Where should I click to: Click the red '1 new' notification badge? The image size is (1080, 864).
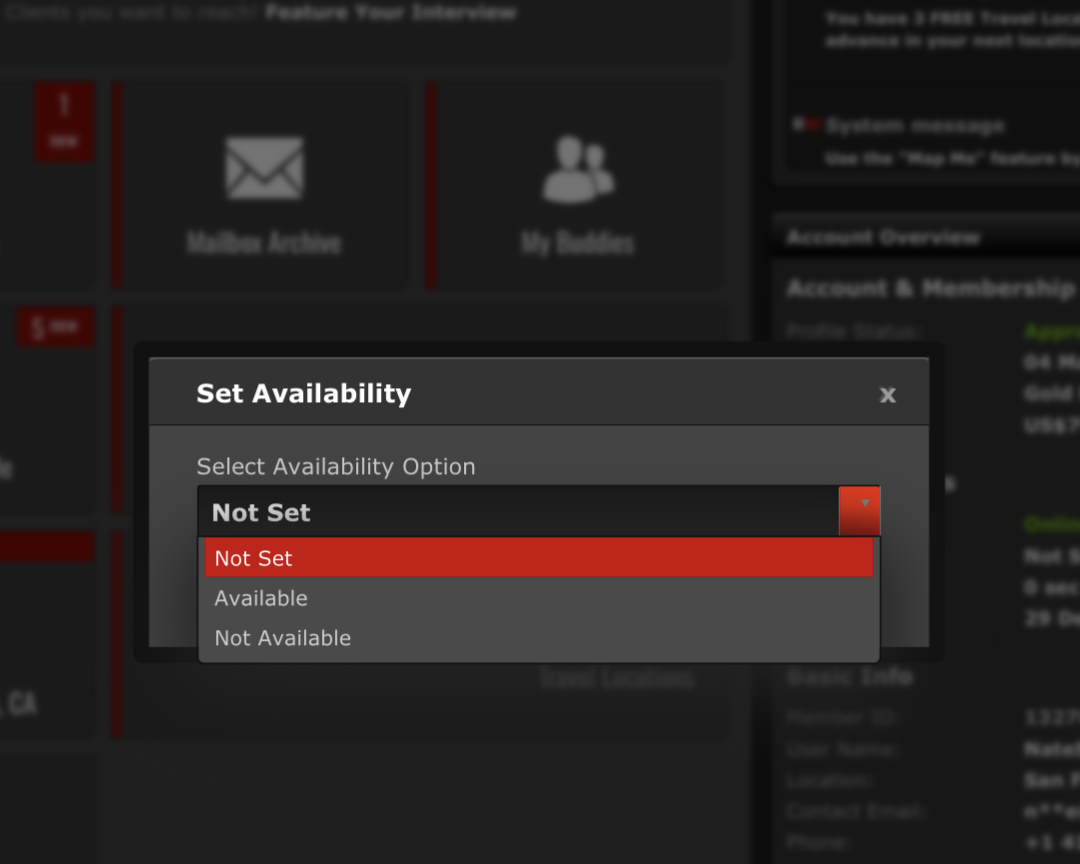point(64,121)
